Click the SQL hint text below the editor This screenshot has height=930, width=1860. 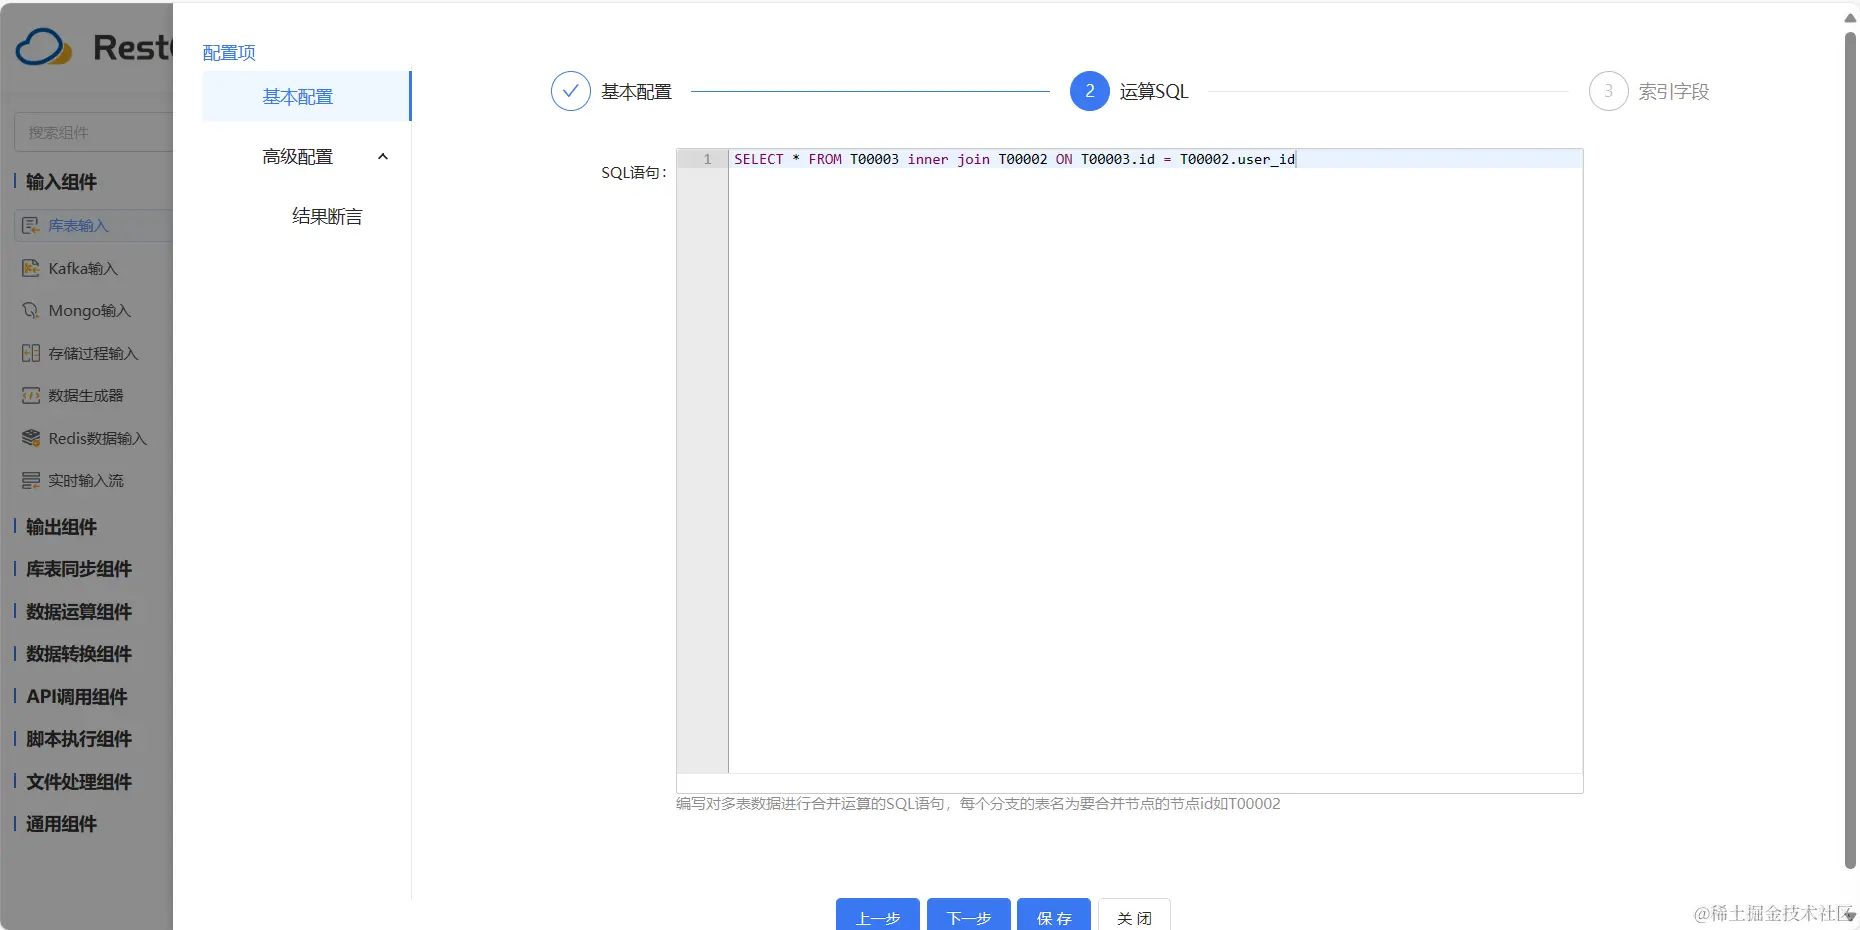pos(978,804)
